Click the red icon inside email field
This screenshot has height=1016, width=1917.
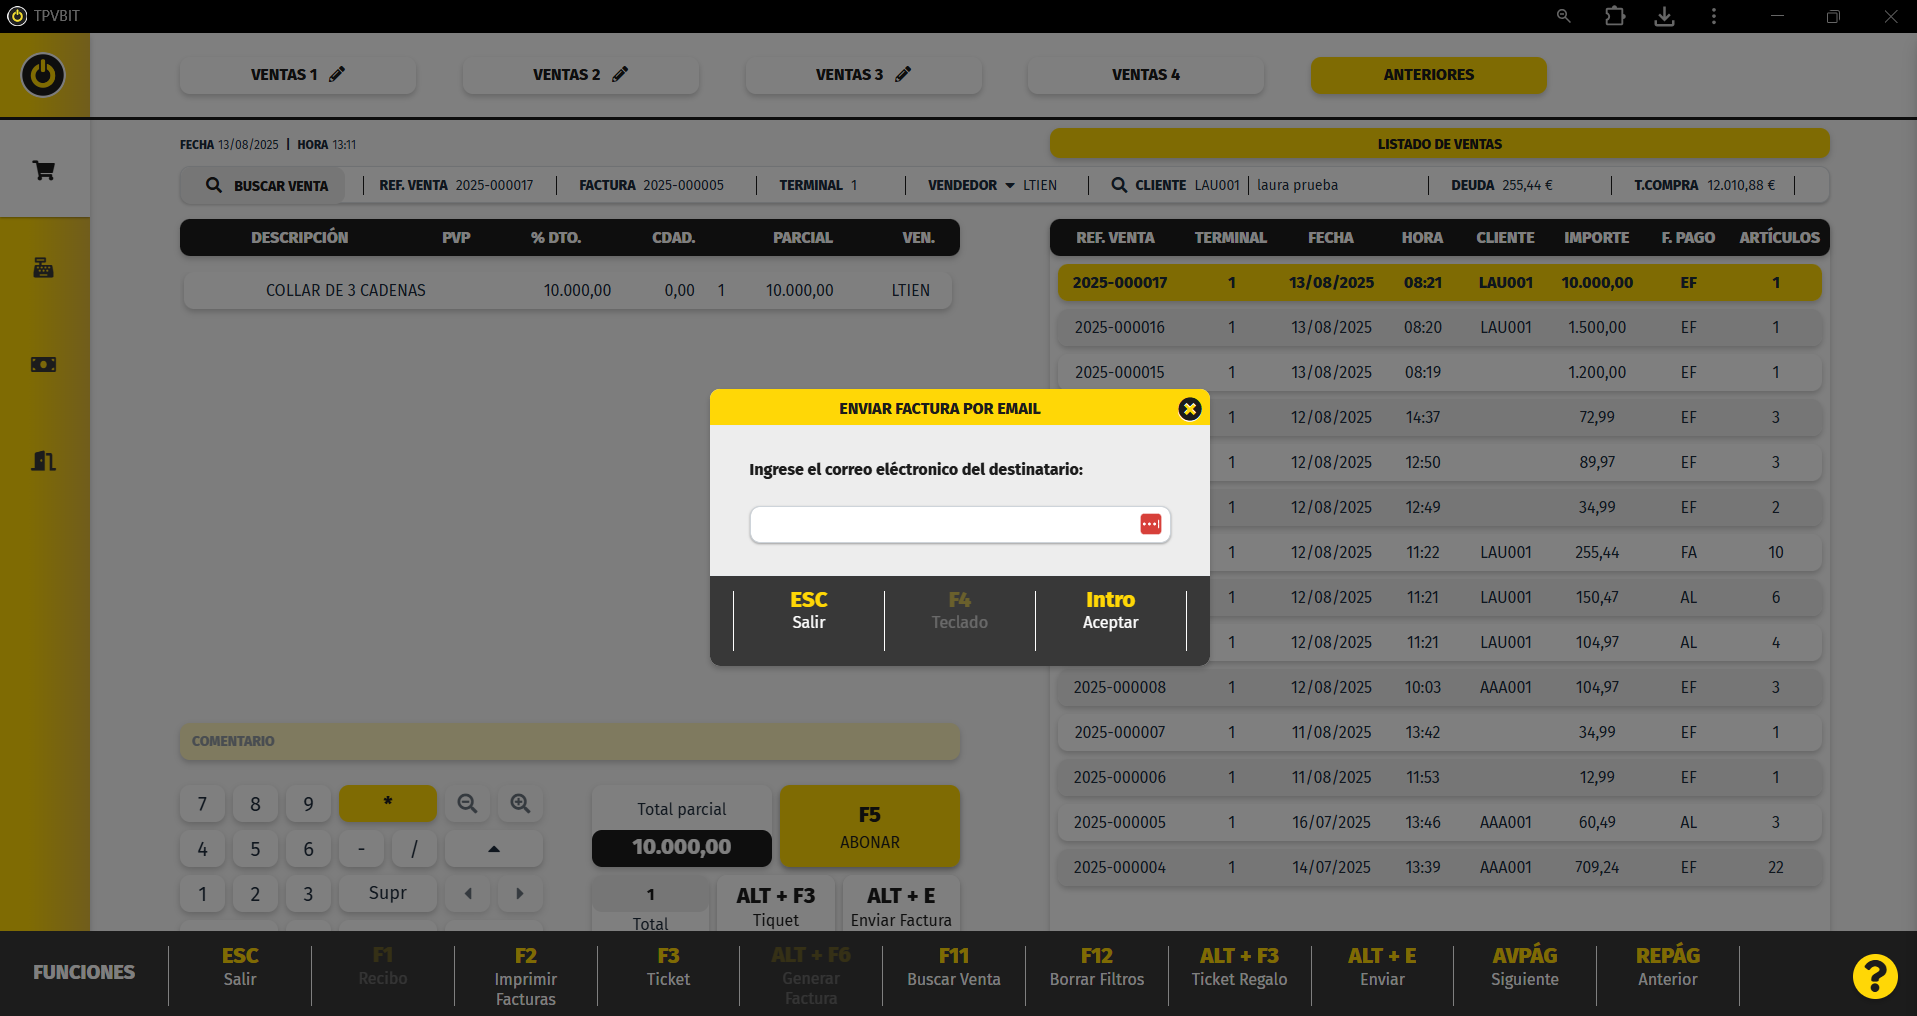pyautogui.click(x=1150, y=525)
